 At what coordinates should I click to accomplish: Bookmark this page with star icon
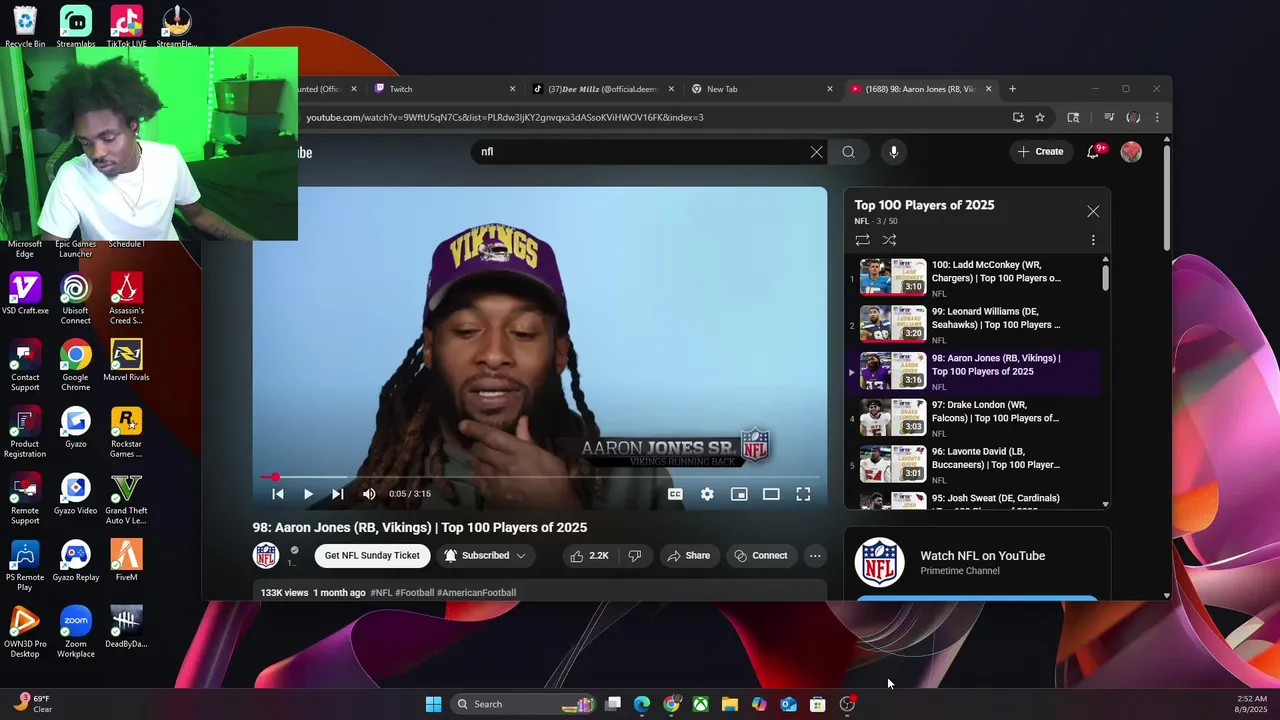point(1040,118)
